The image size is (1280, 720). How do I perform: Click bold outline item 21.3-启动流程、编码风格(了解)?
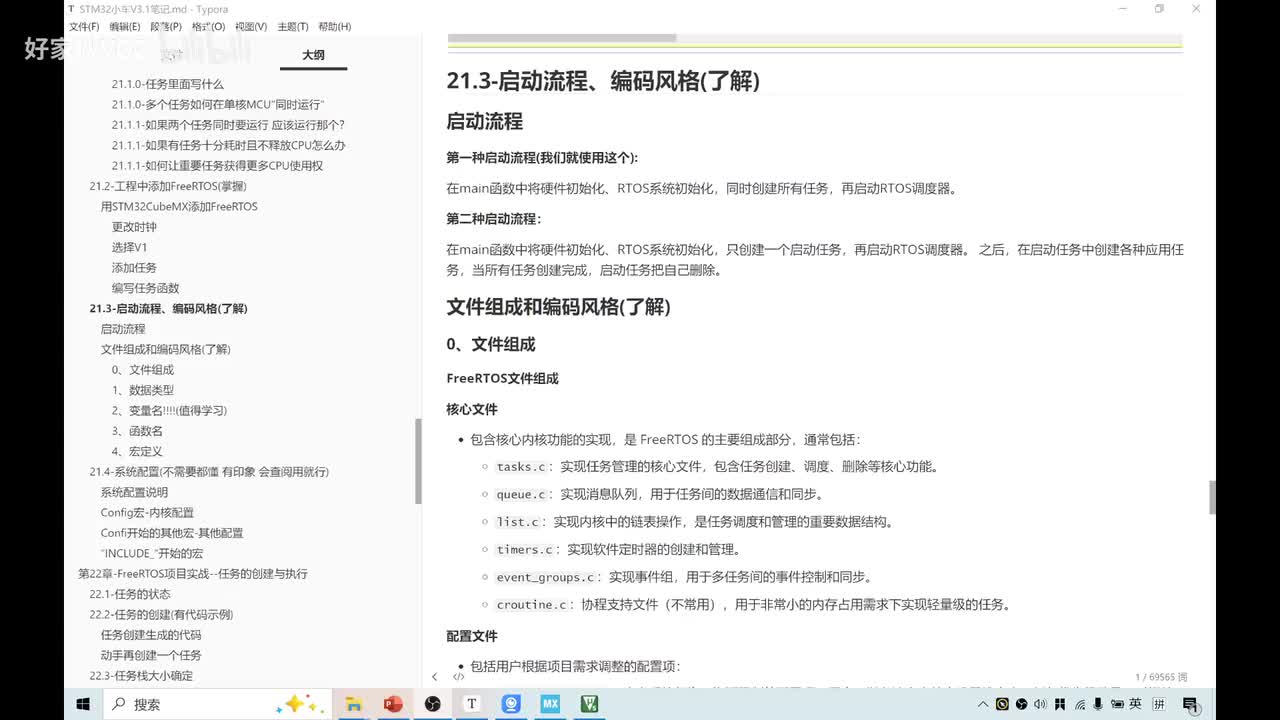(168, 309)
